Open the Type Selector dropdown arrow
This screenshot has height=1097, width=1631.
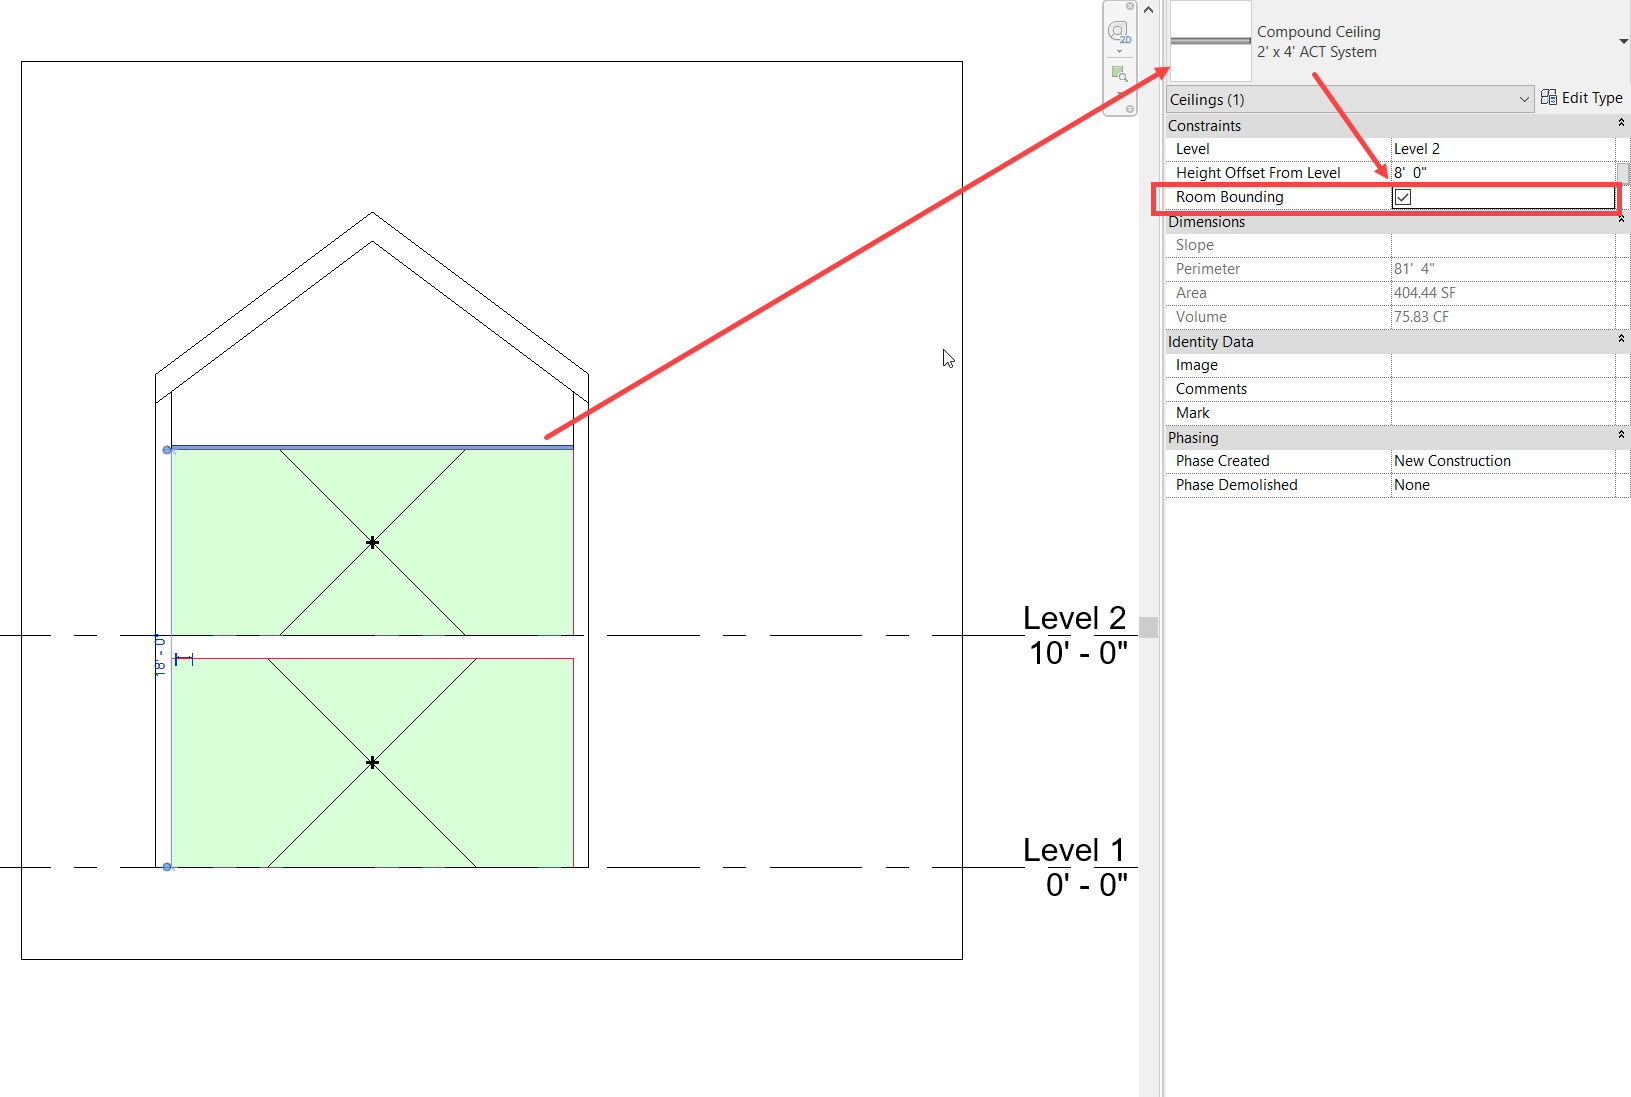(x=1623, y=41)
